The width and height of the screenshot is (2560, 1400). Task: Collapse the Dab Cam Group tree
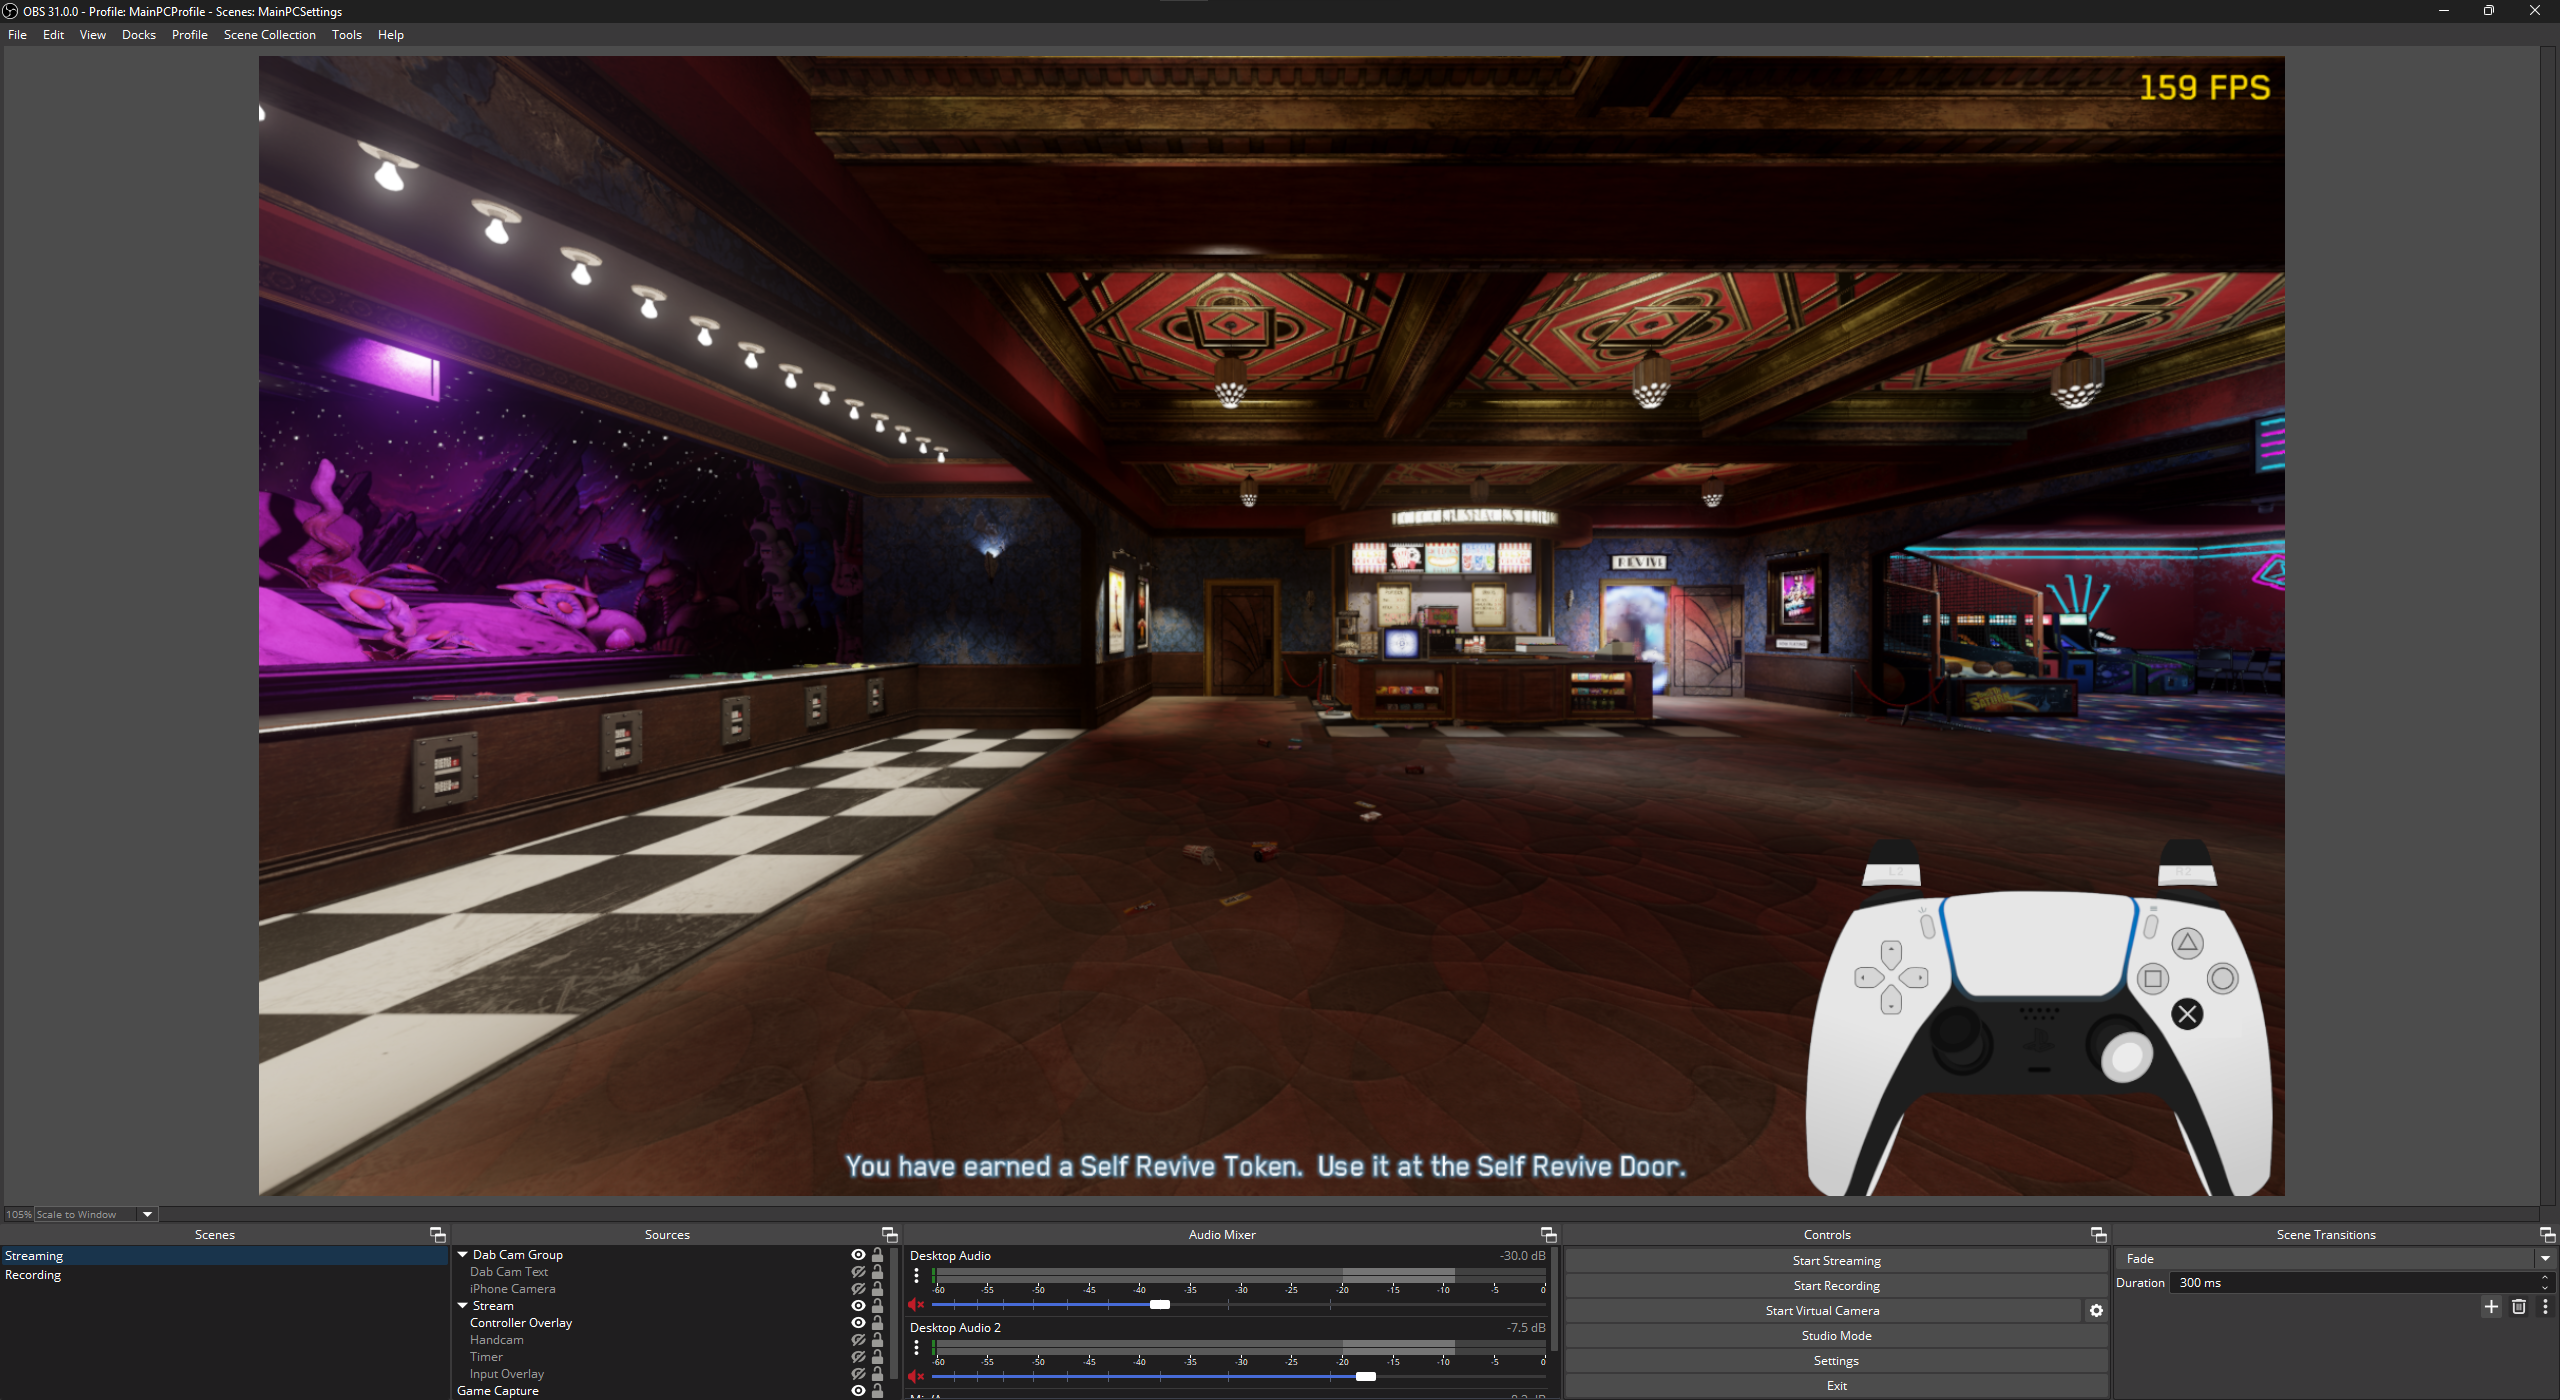pyautogui.click(x=463, y=1254)
